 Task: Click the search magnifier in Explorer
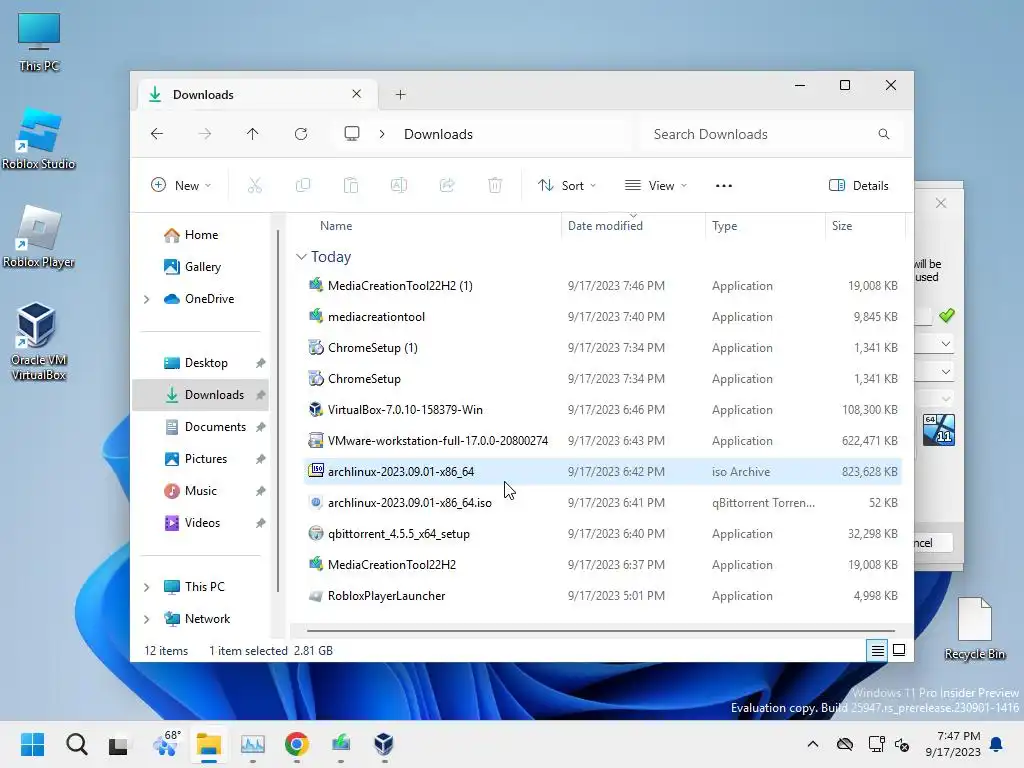point(884,134)
